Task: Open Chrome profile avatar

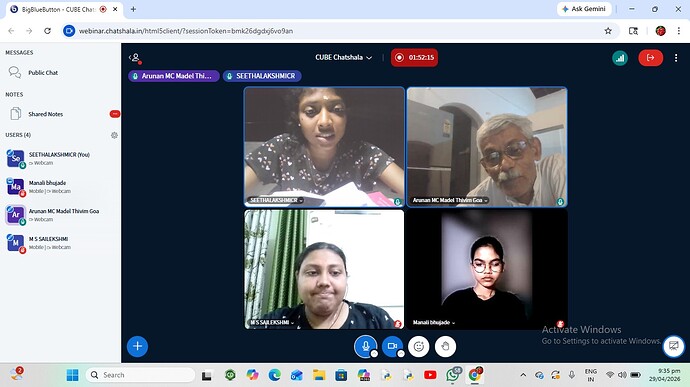Action: point(660,31)
